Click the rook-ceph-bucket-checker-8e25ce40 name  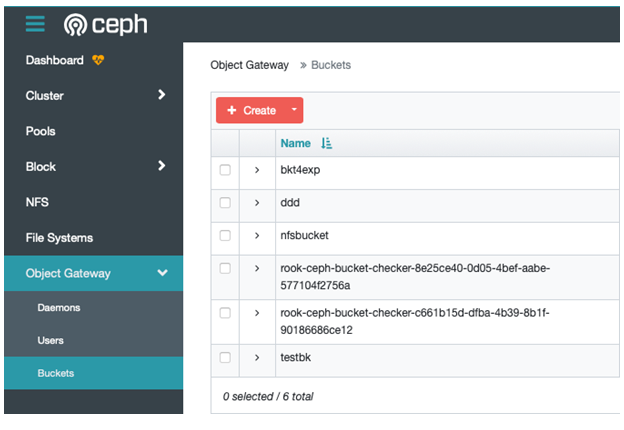pyautogui.click(x=415, y=277)
